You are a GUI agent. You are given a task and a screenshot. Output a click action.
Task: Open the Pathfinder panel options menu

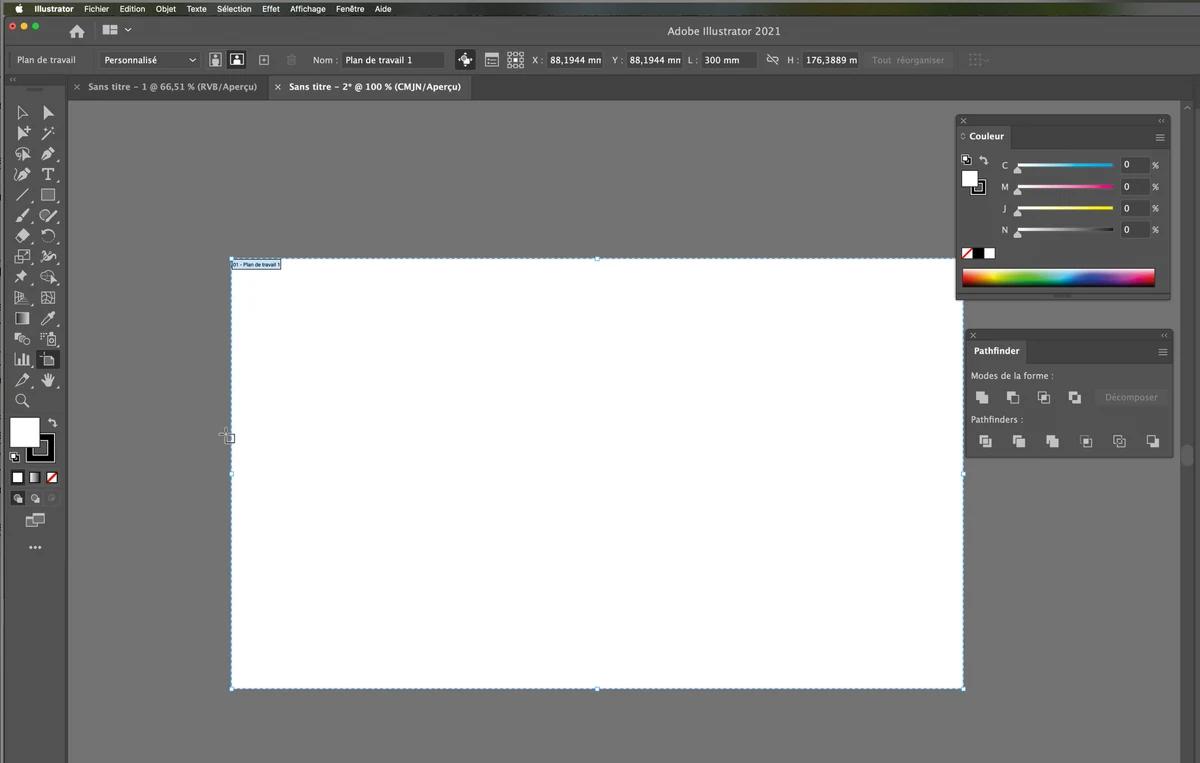pos(1163,352)
